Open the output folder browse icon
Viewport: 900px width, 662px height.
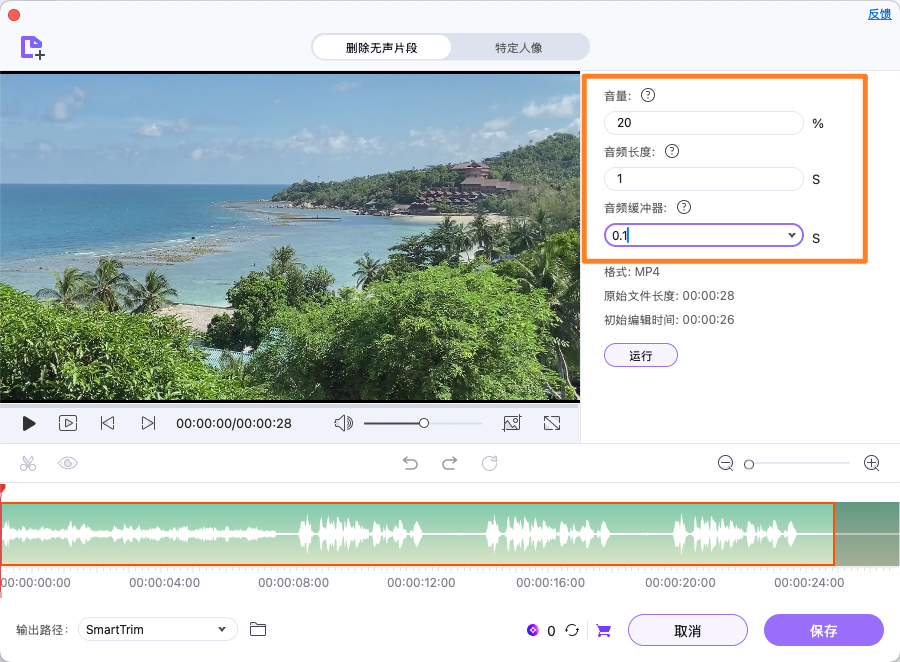pyautogui.click(x=258, y=630)
